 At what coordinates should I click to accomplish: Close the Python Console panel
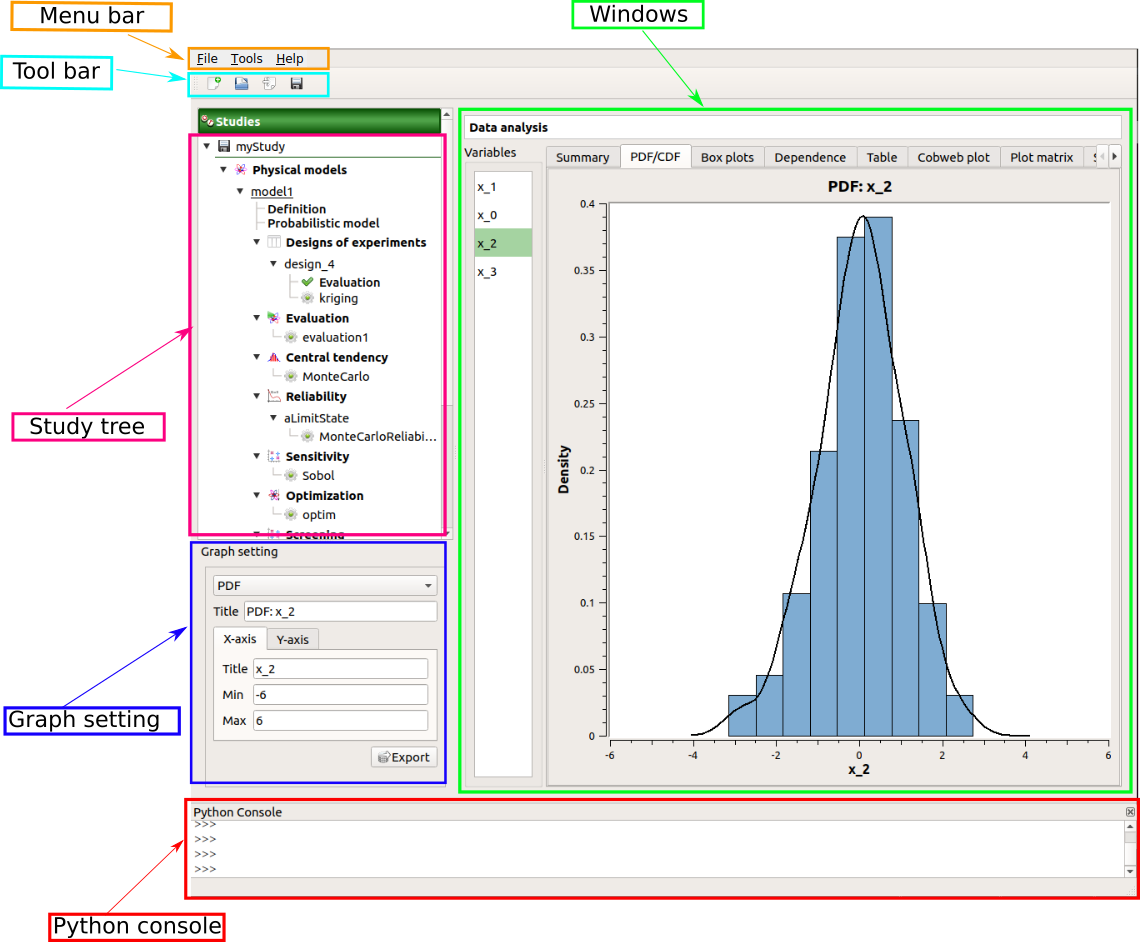(1130, 812)
